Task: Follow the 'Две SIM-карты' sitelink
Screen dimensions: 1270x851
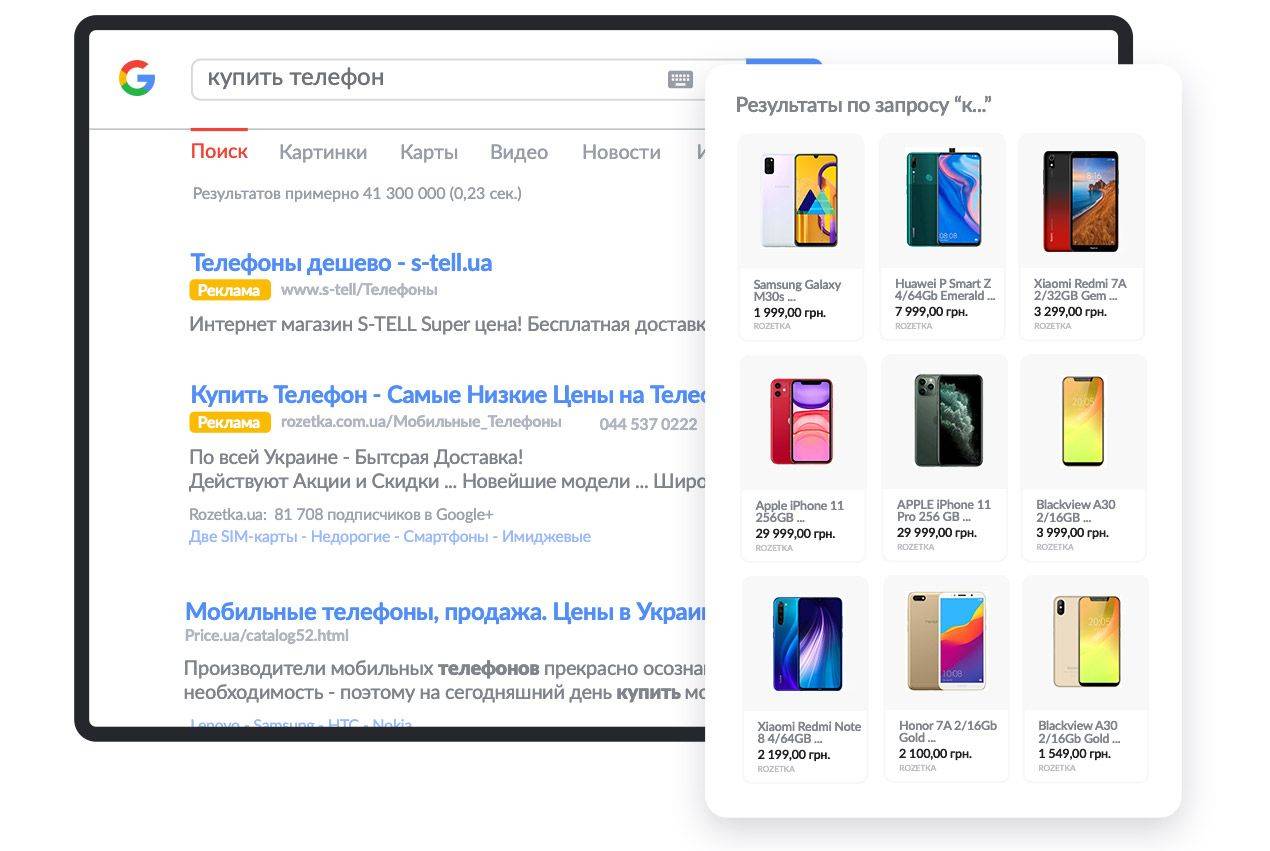Action: click(x=244, y=537)
